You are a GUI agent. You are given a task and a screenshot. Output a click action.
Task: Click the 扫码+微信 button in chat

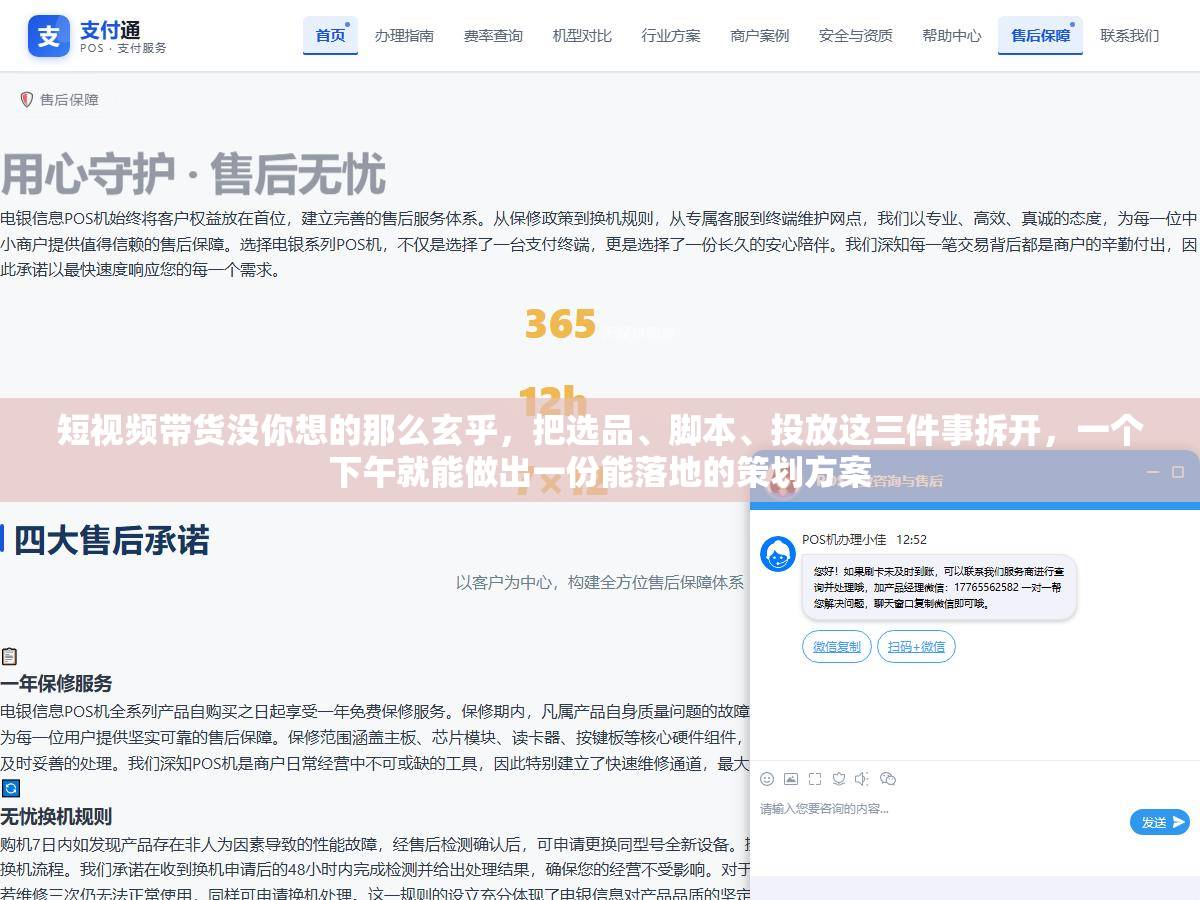pos(916,647)
